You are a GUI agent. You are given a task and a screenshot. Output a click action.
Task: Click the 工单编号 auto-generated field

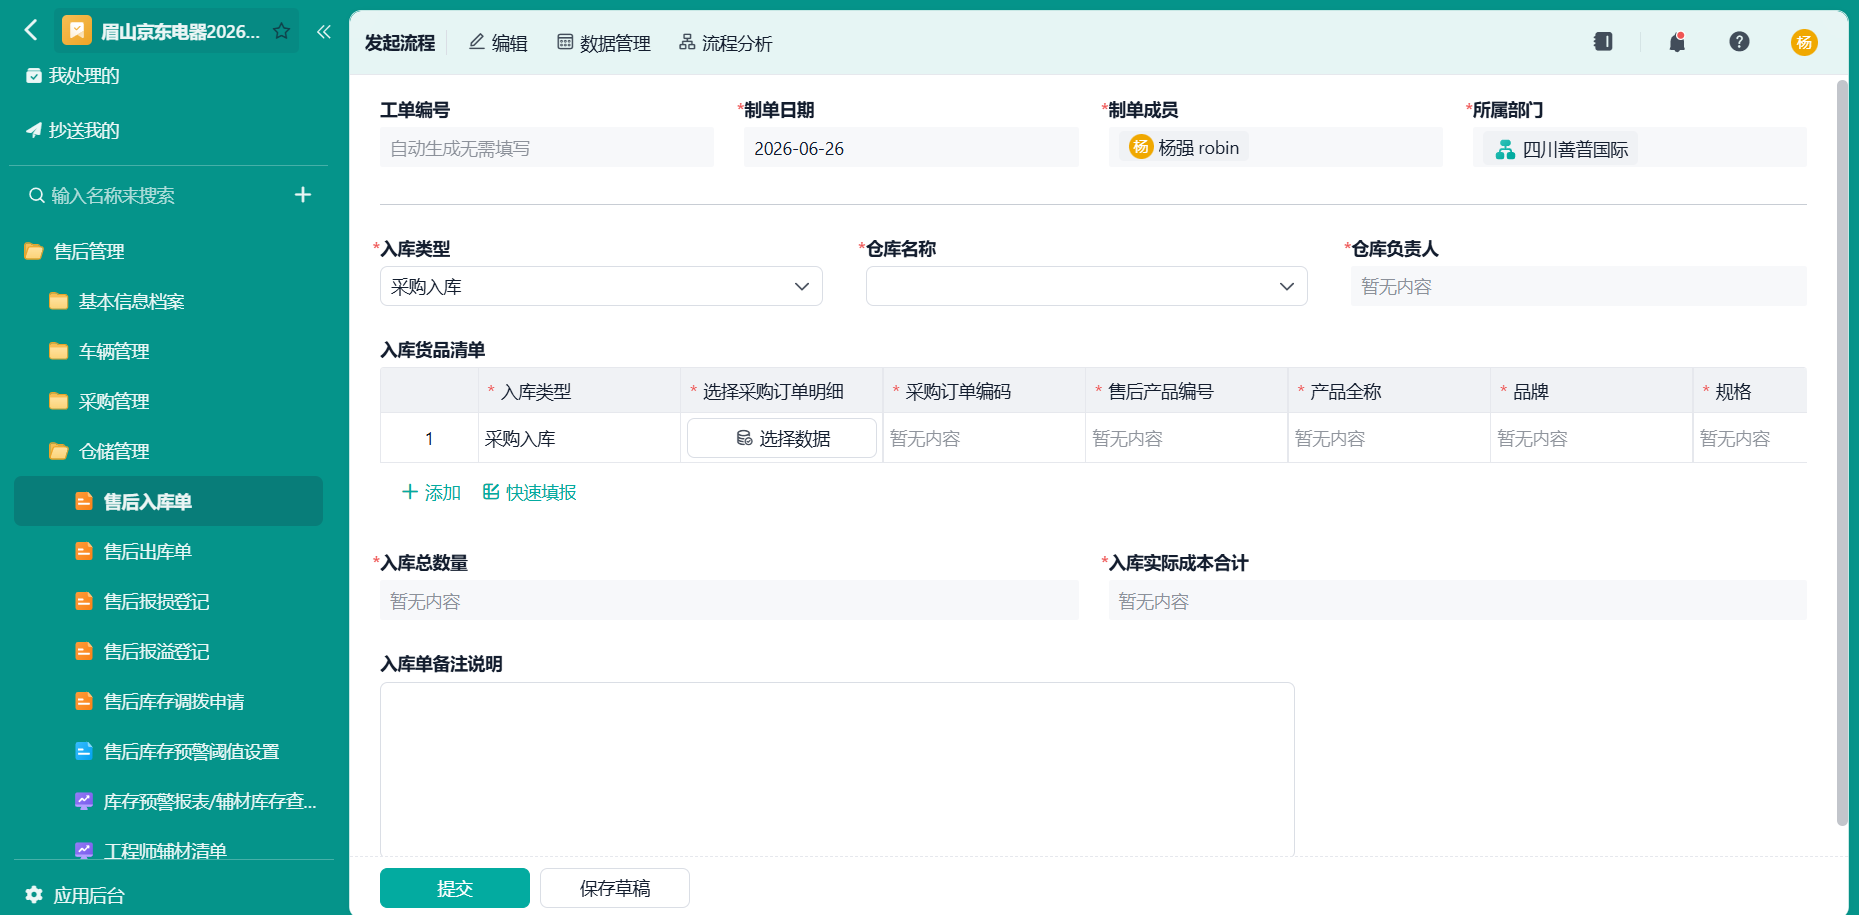pyautogui.click(x=547, y=148)
